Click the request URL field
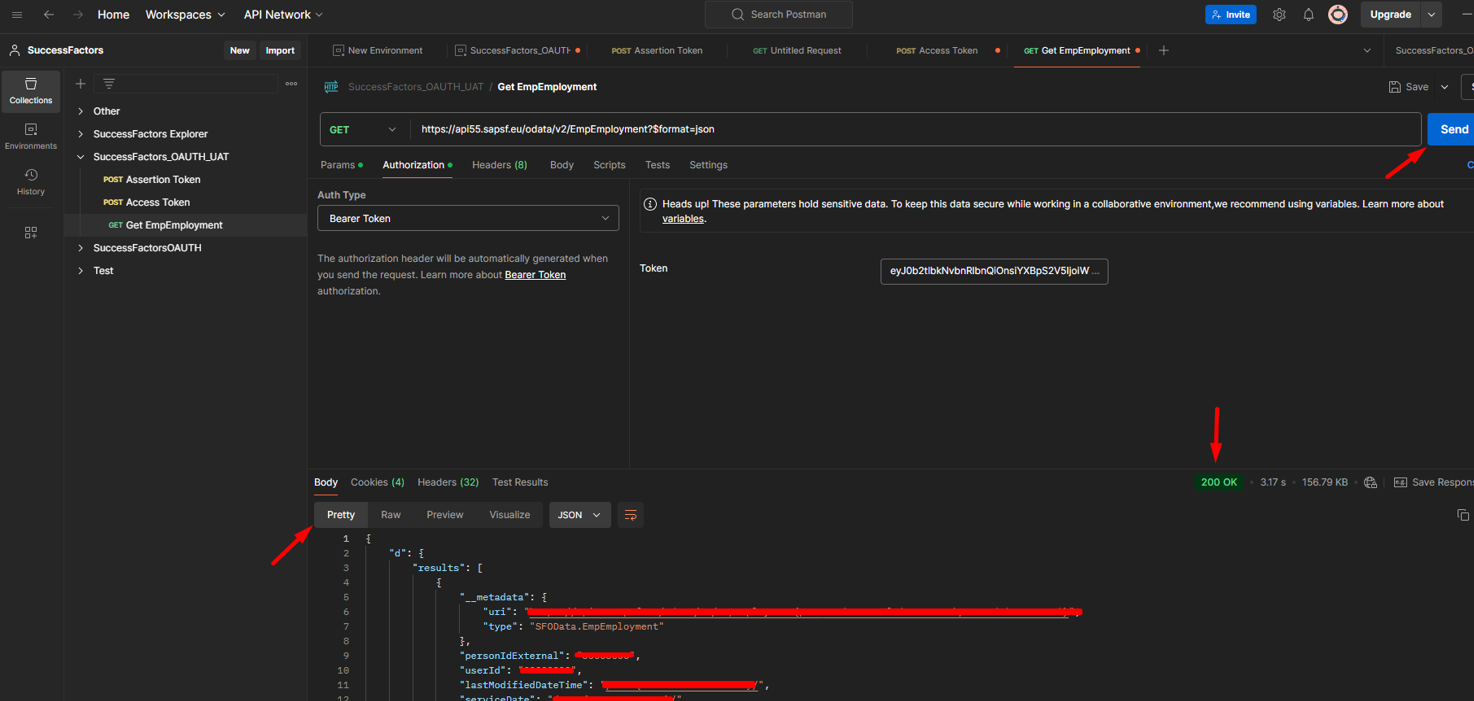This screenshot has width=1474, height=701. coord(916,129)
